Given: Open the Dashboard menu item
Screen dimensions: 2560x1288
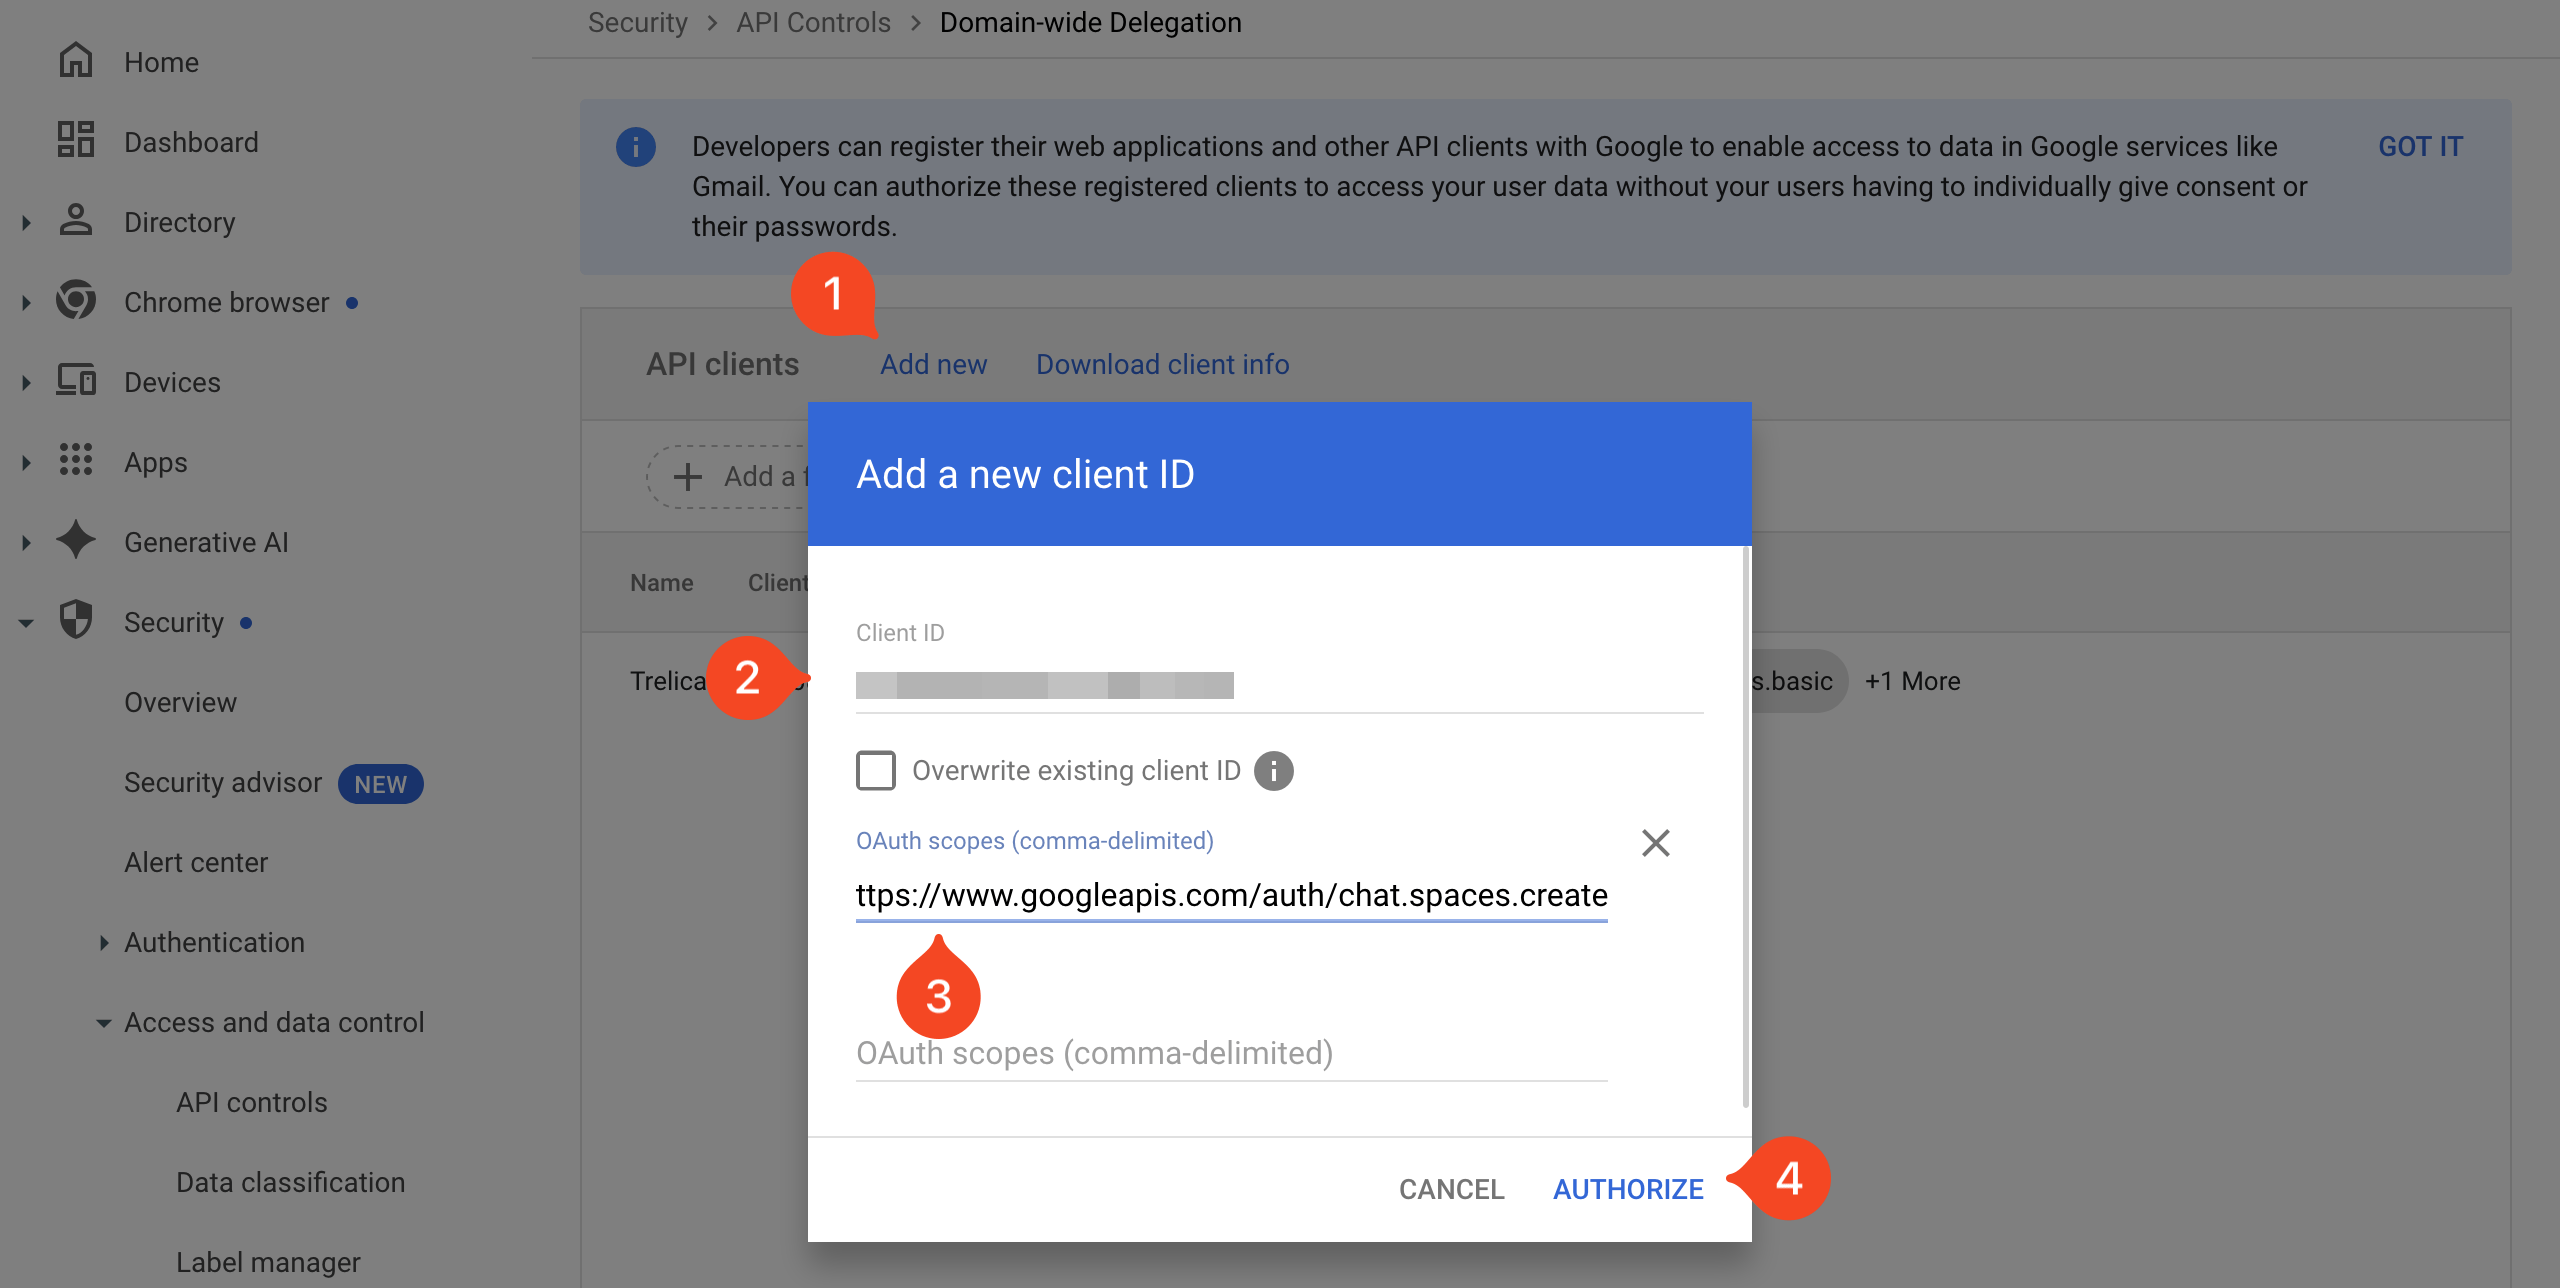Looking at the screenshot, I should 191,142.
